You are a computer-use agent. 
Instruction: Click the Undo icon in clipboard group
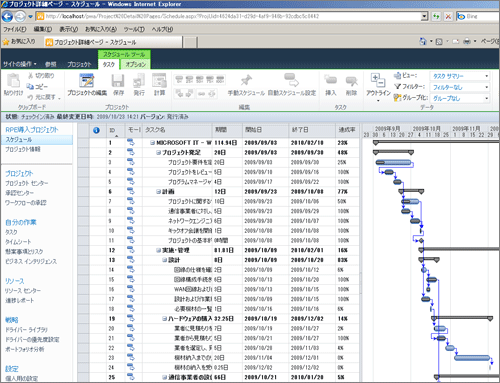tap(31, 97)
